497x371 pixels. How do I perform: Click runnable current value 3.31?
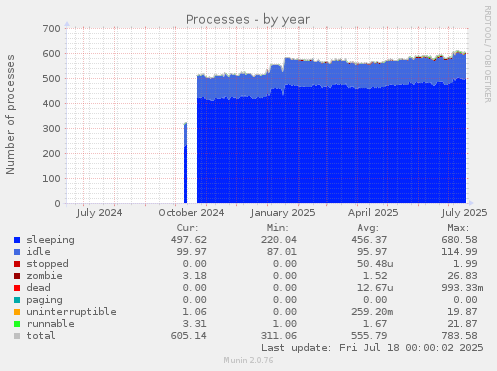(x=195, y=324)
